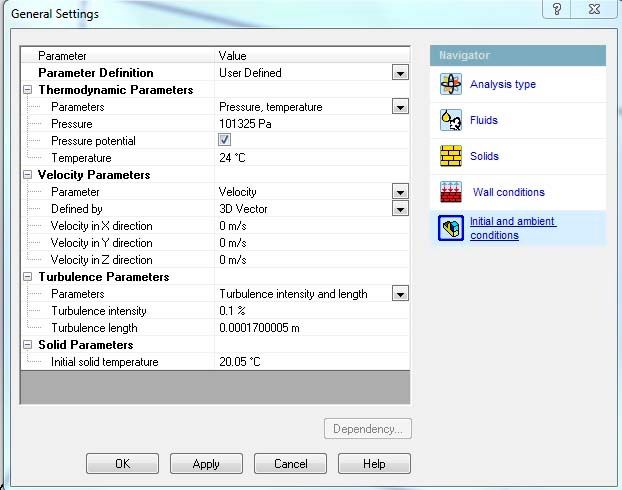
Task: Edit the Velocity in Z direction value
Action: tap(312, 260)
